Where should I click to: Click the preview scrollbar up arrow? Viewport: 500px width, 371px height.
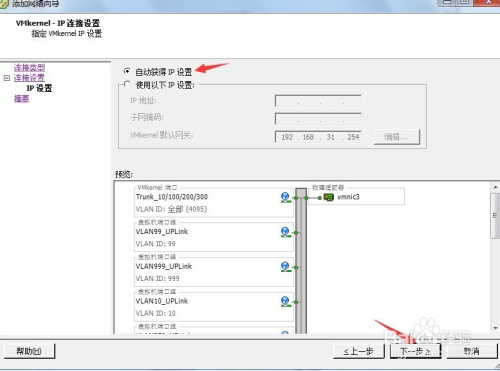coord(495,187)
